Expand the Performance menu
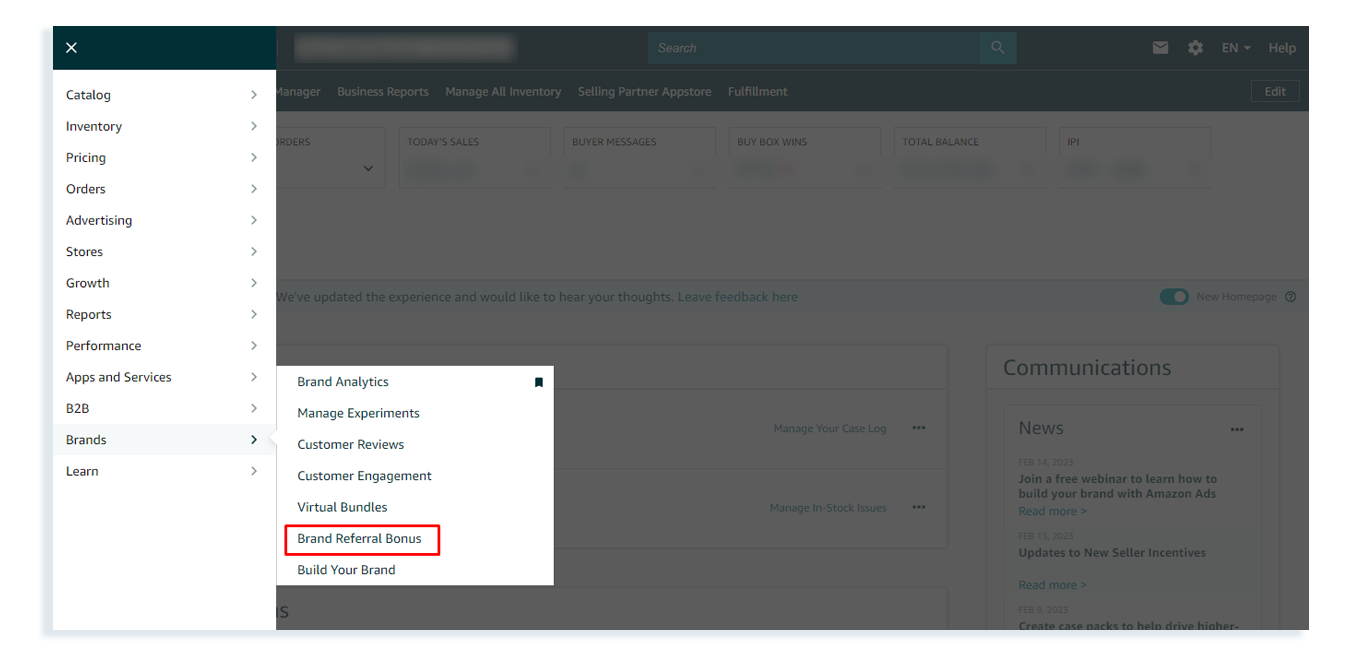1362x656 pixels. pyautogui.click(x=164, y=346)
